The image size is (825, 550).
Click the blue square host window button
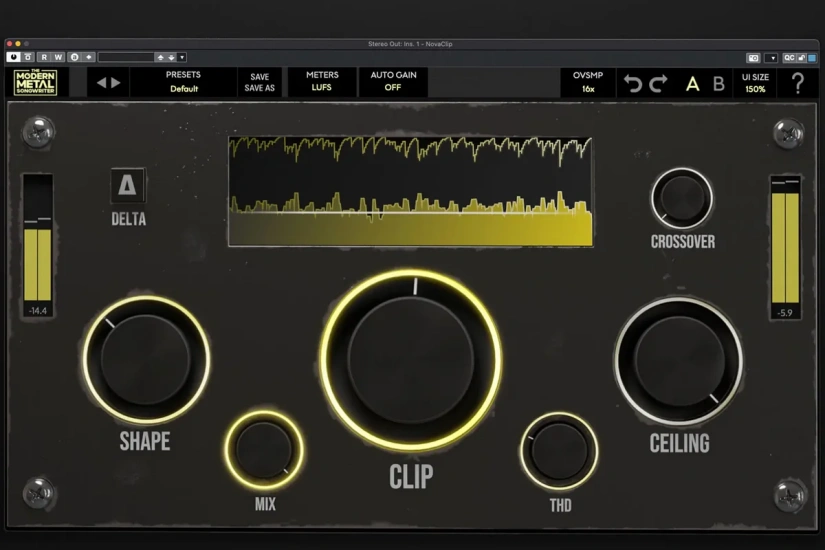(x=812, y=58)
